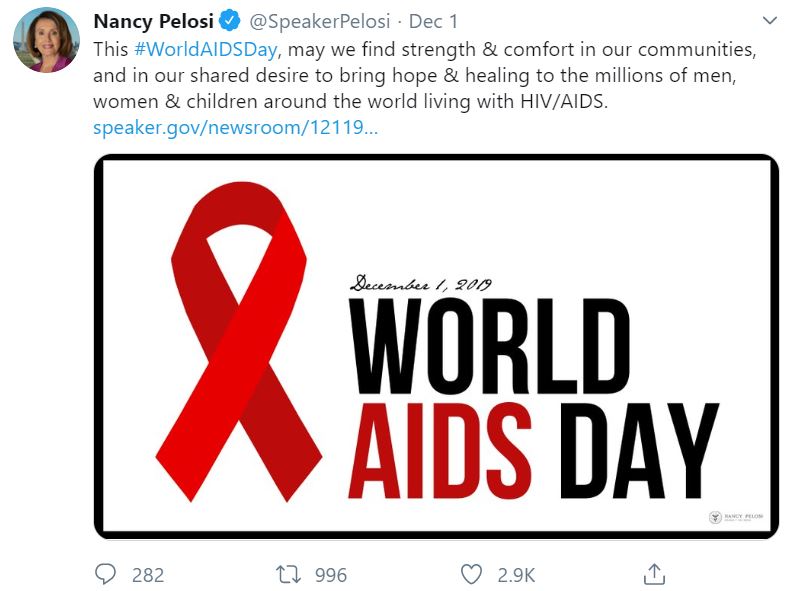
Task: Click the small Nancy Pelosi seal logo
Action: (715, 517)
